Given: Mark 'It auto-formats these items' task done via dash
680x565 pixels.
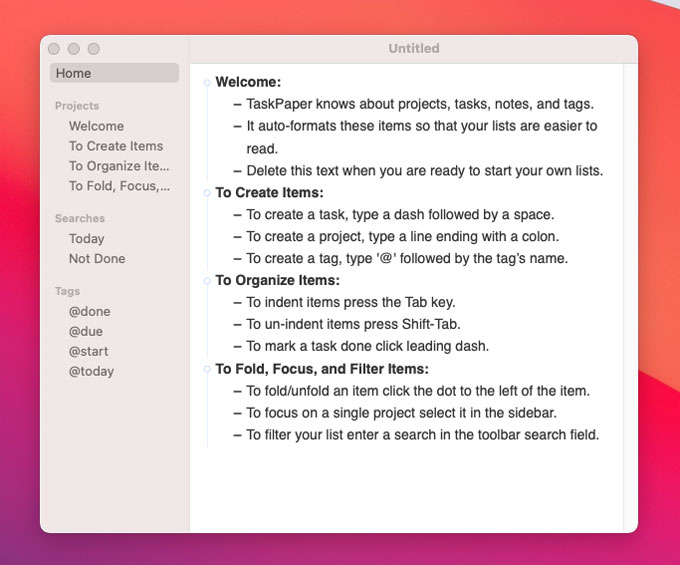Looking at the screenshot, I should coord(237,126).
